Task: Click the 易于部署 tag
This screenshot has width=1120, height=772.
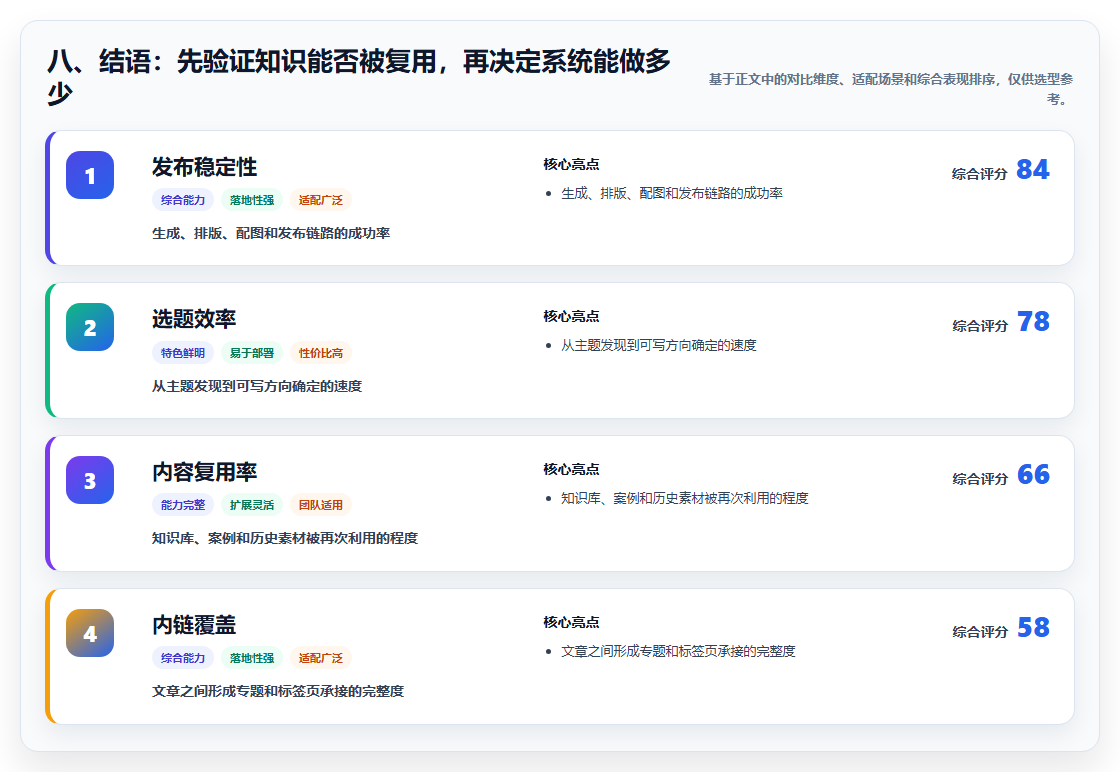Action: tap(251, 353)
